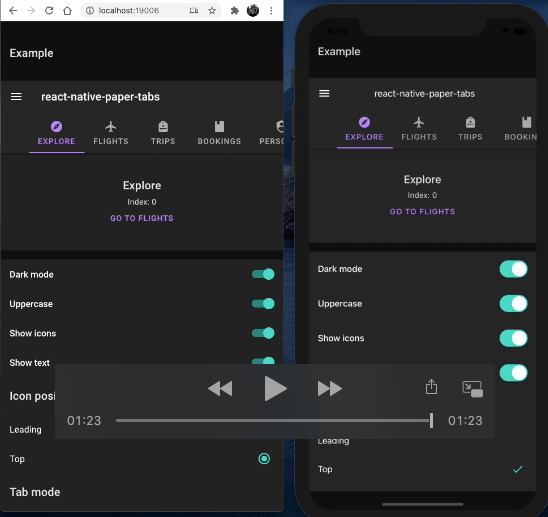Click the Trips bag icon on phone

pyautogui.click(x=470, y=122)
